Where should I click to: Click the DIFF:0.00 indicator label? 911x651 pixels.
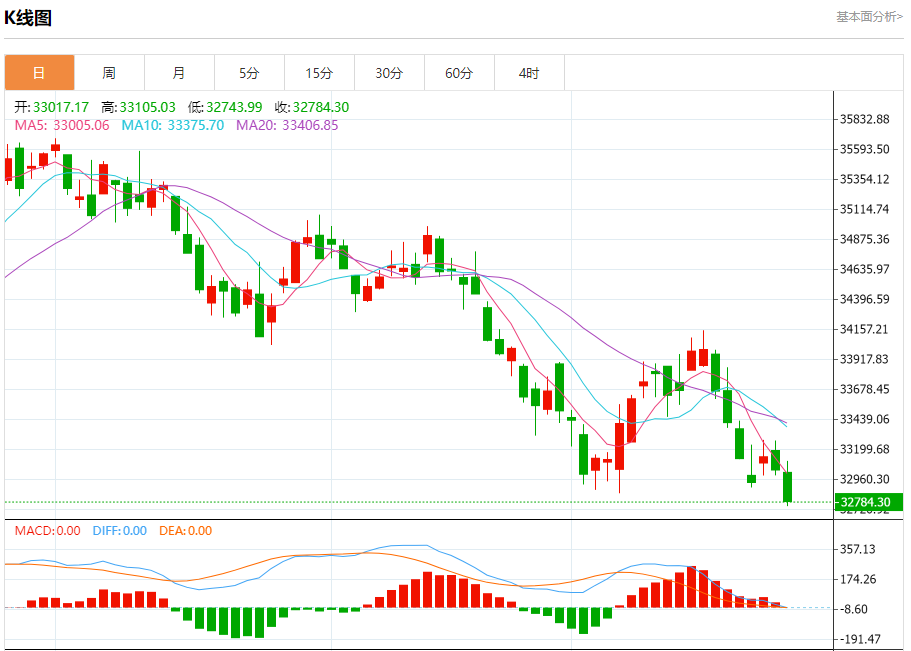click(x=120, y=531)
